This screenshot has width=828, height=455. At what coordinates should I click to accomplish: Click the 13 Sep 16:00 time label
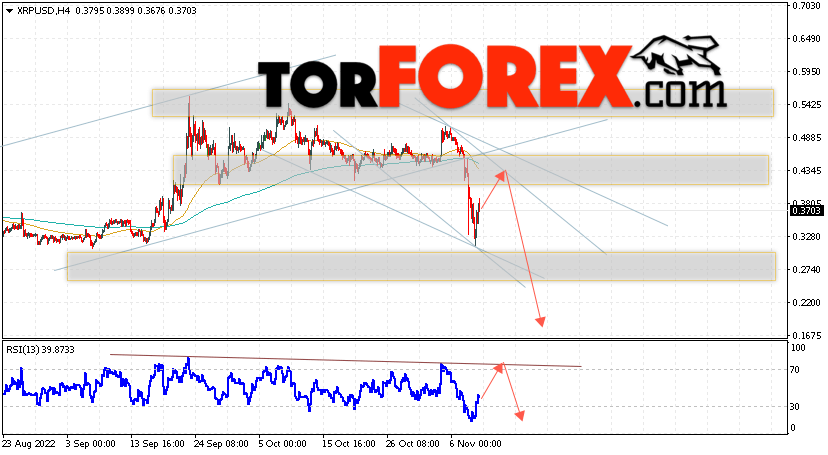pos(157,443)
